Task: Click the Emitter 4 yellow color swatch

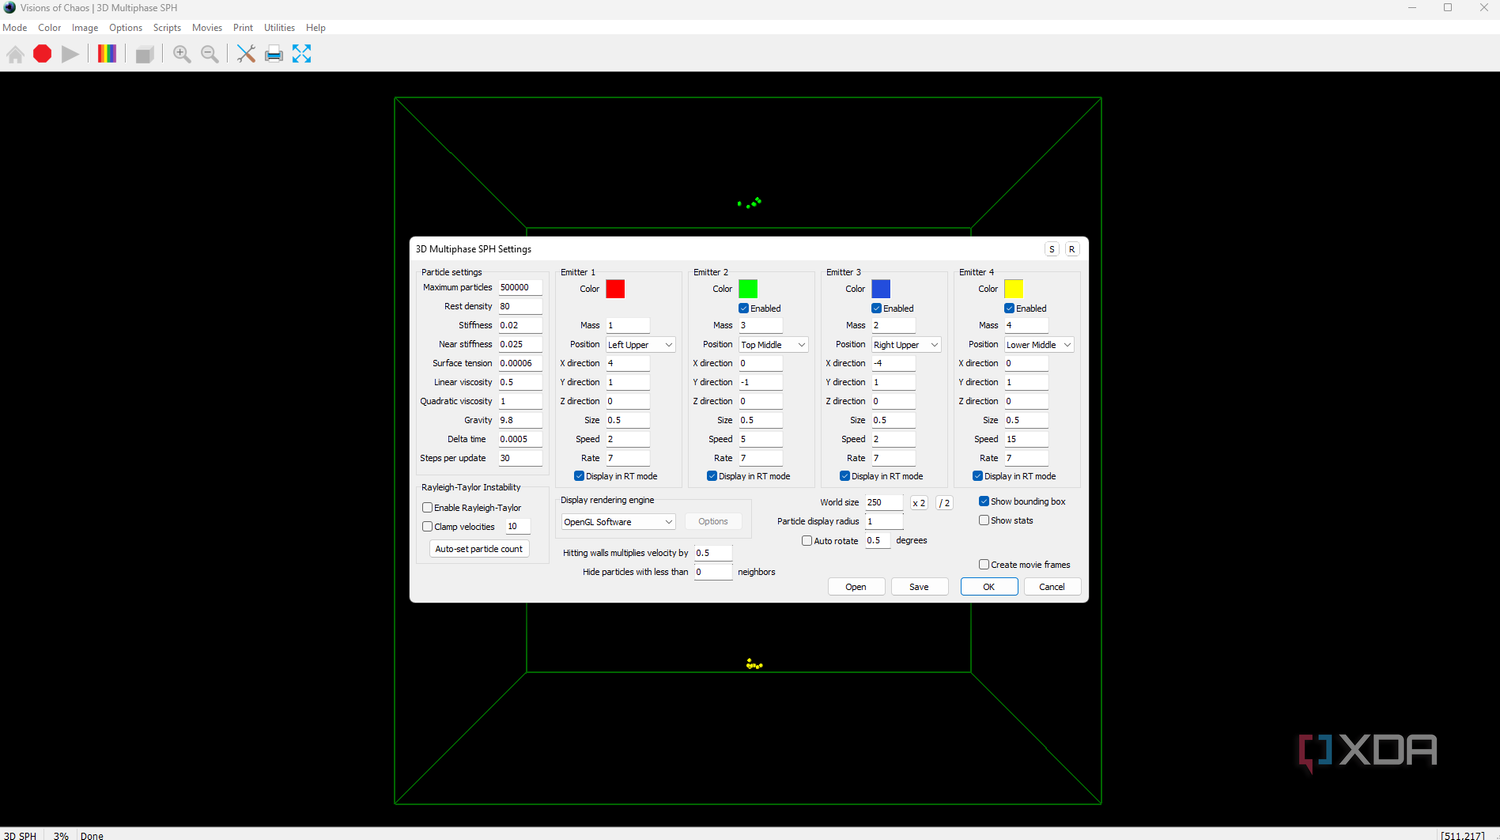Action: (x=1014, y=289)
